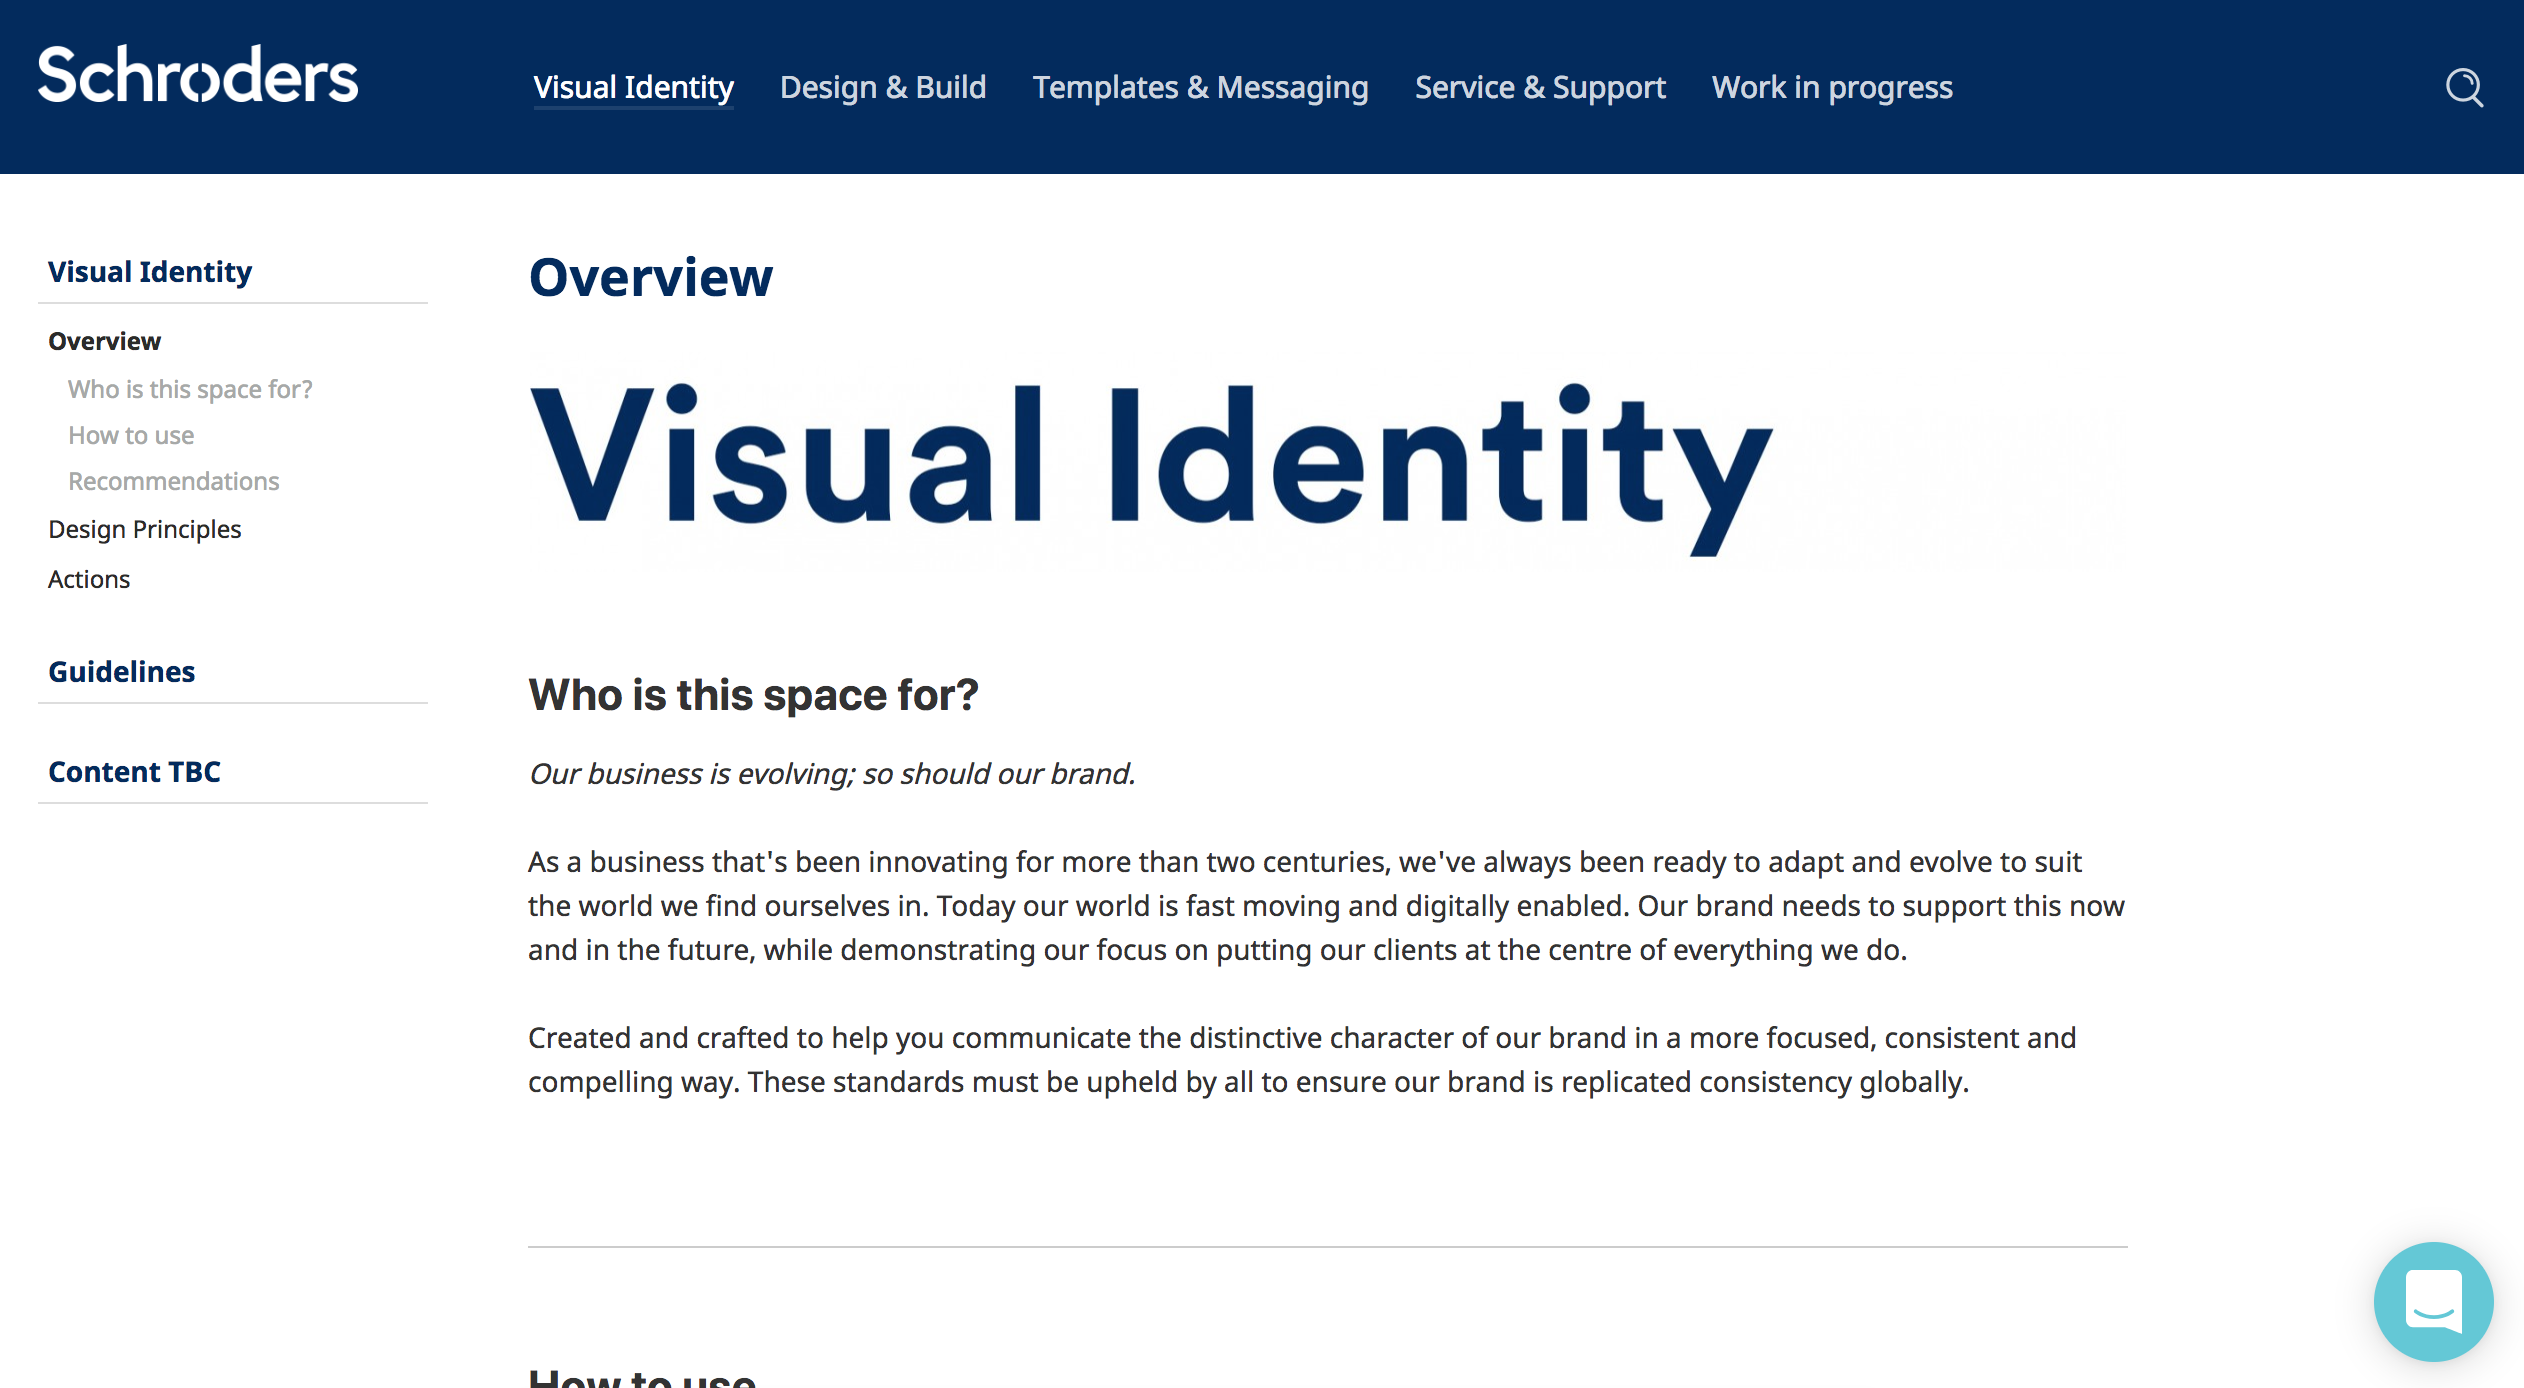Screen dimensions: 2524x1388
Task: Click the Who is this space for? heading
Action: tap(753, 694)
